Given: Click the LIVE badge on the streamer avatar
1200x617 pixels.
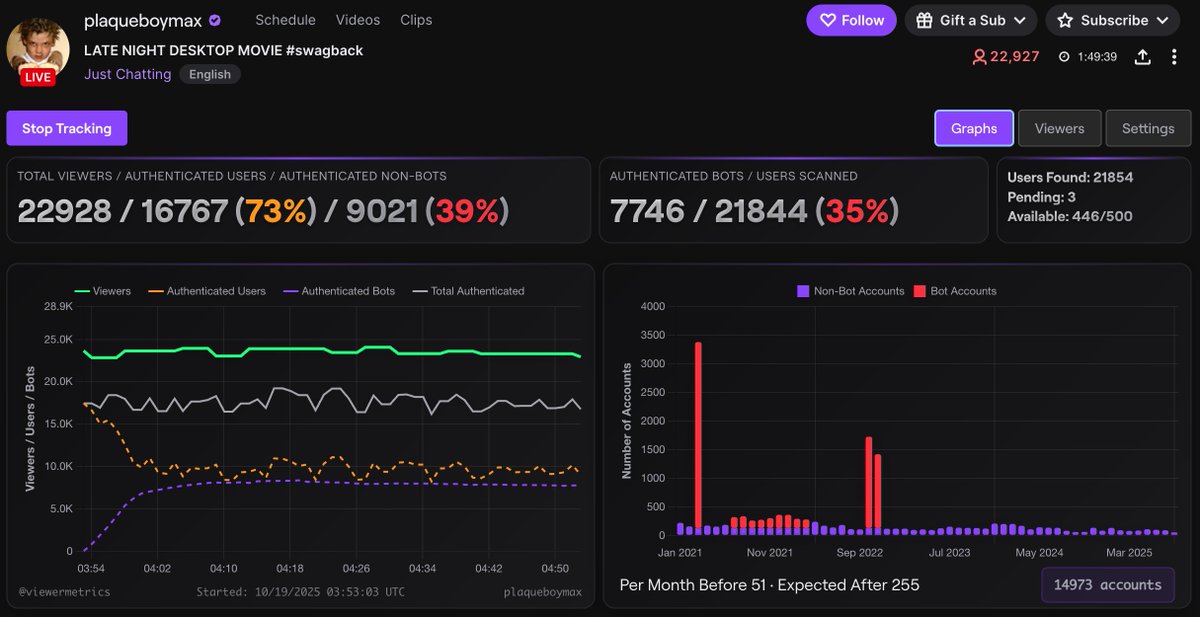Looking at the screenshot, I should (37, 75).
